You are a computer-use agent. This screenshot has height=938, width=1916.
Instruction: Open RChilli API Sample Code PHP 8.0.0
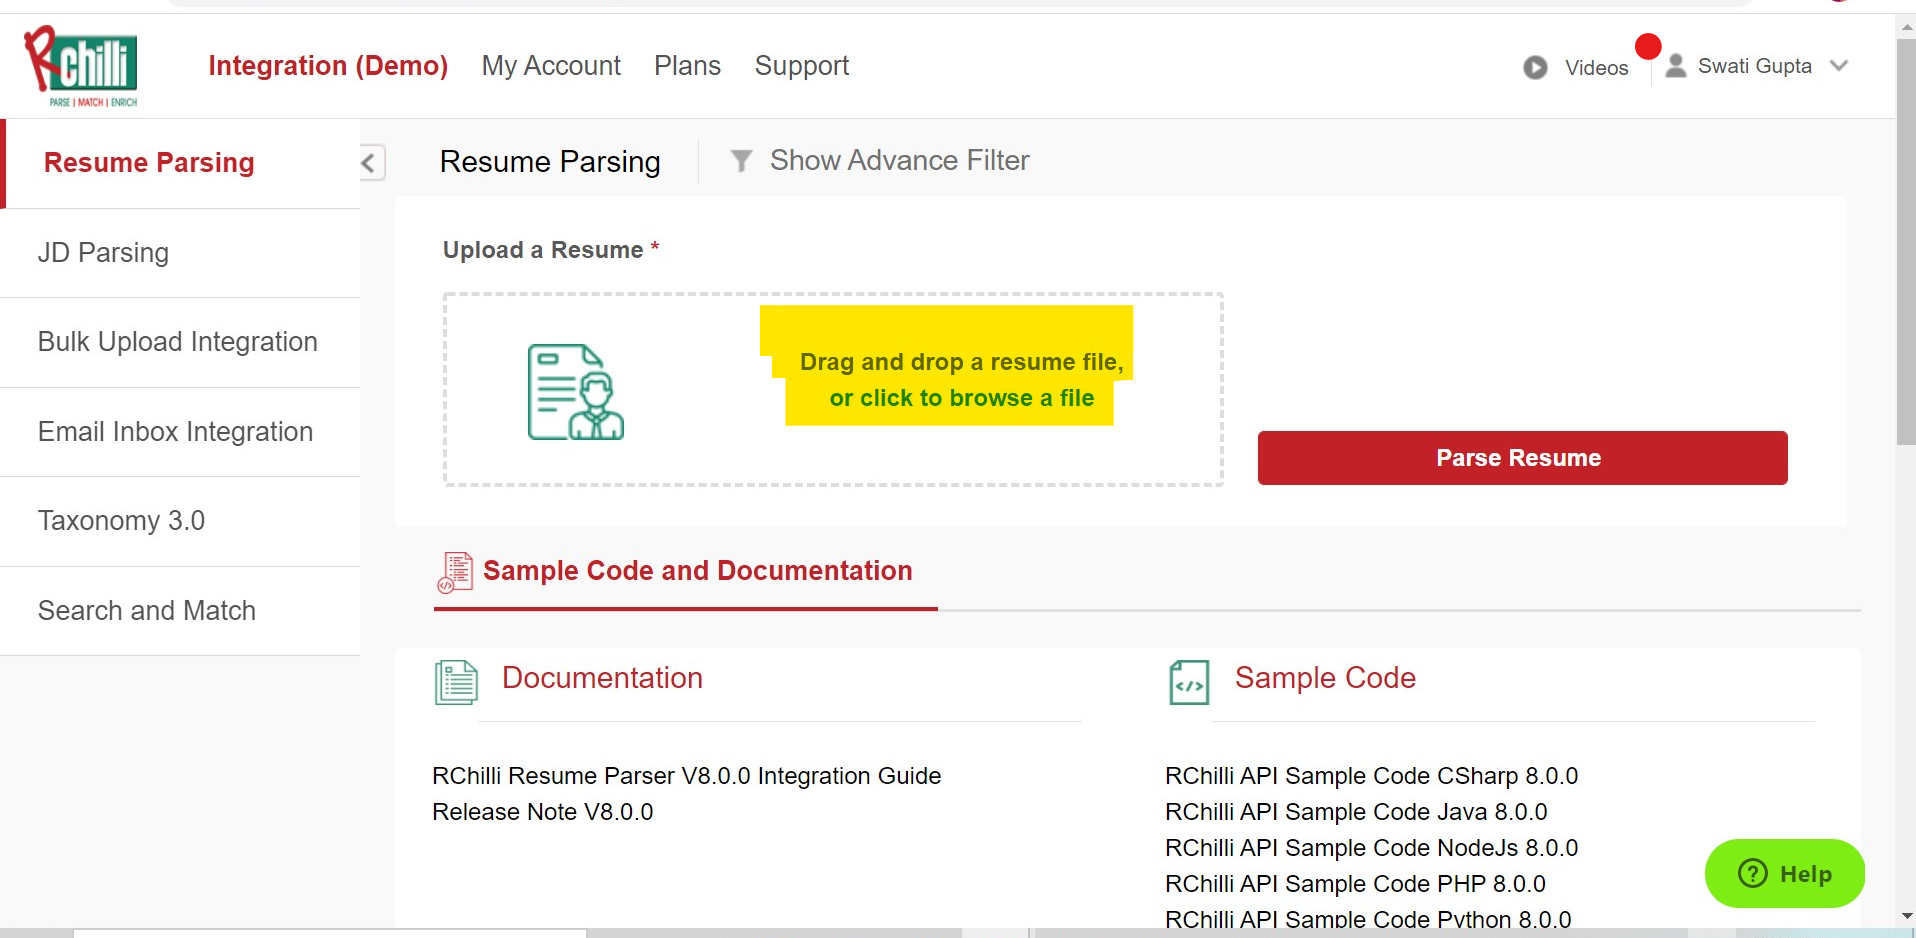coord(1355,884)
